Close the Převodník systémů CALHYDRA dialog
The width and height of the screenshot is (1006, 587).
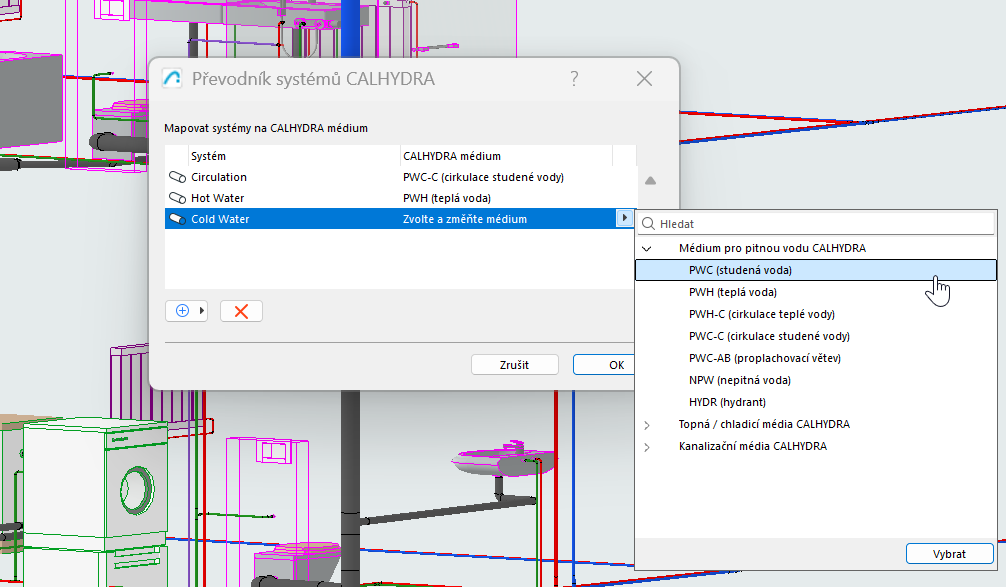tap(644, 78)
